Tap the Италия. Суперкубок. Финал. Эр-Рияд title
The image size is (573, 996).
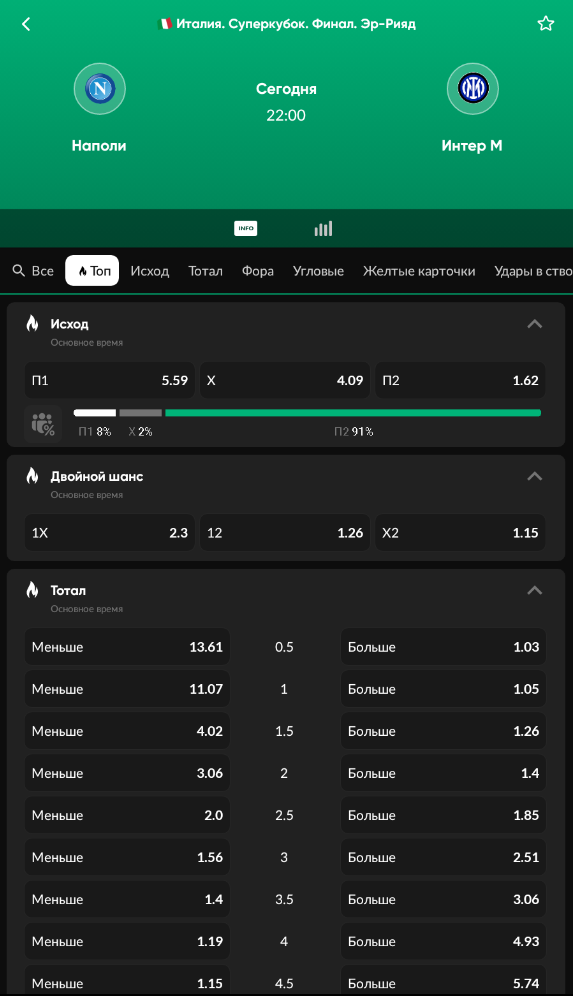(x=295, y=24)
